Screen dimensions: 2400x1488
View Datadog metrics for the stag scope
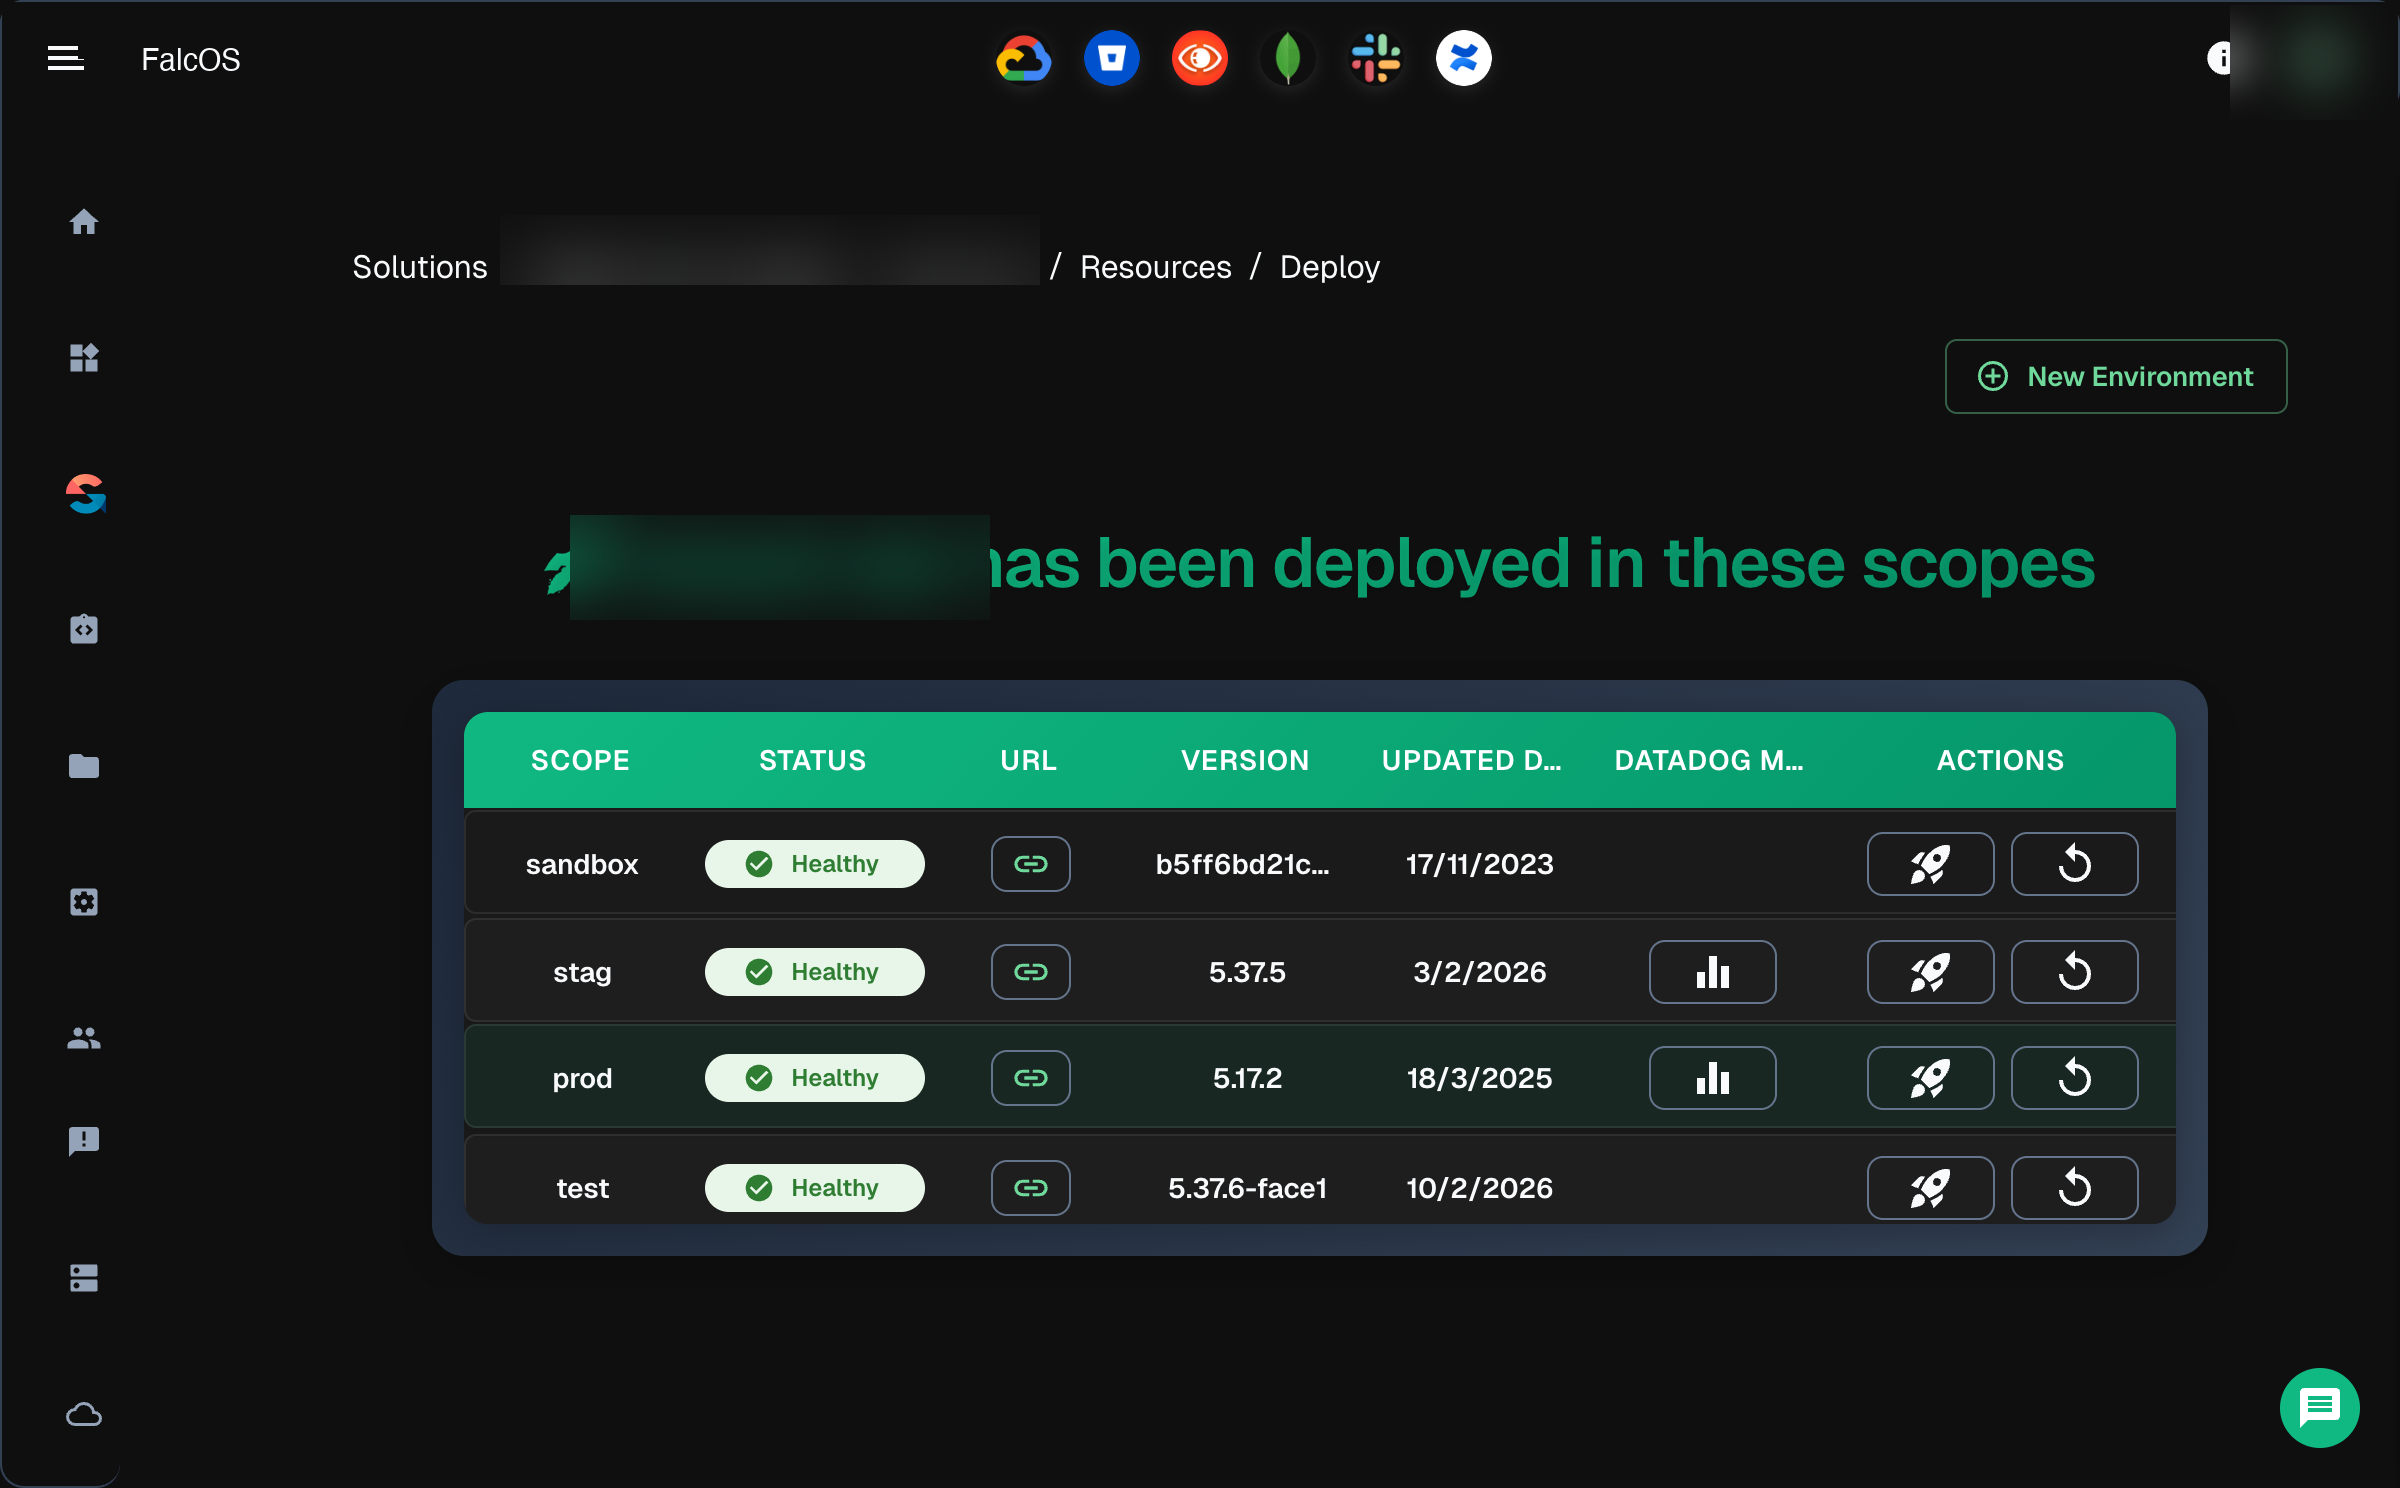click(x=1712, y=971)
